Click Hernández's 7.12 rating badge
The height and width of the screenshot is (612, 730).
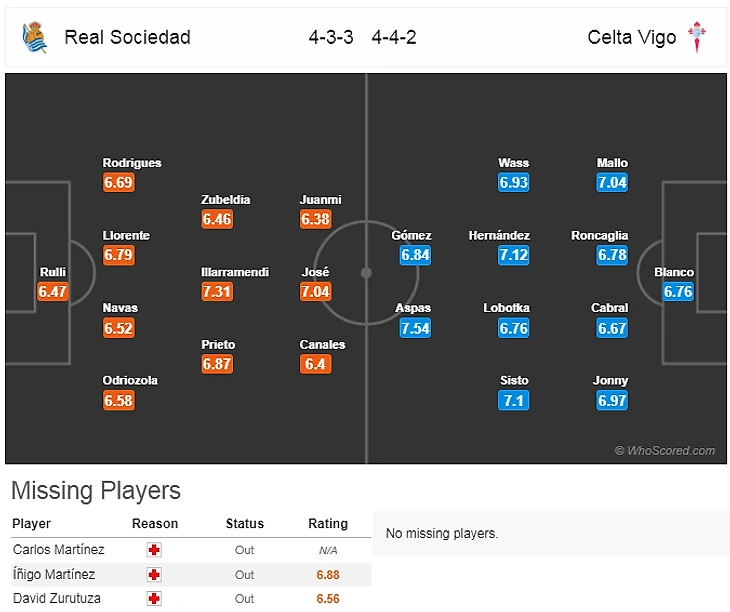pyautogui.click(x=513, y=255)
